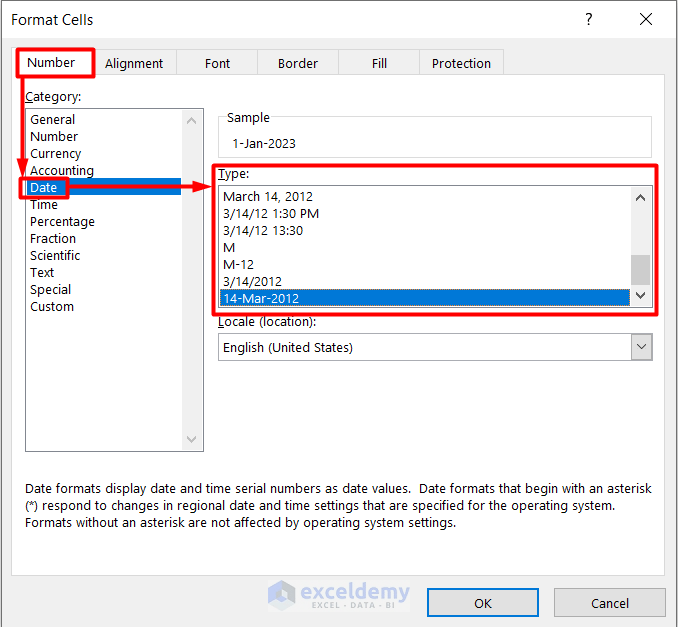Screen dimensions: 678x627
Task: Go to the Border tab
Action: (298, 64)
